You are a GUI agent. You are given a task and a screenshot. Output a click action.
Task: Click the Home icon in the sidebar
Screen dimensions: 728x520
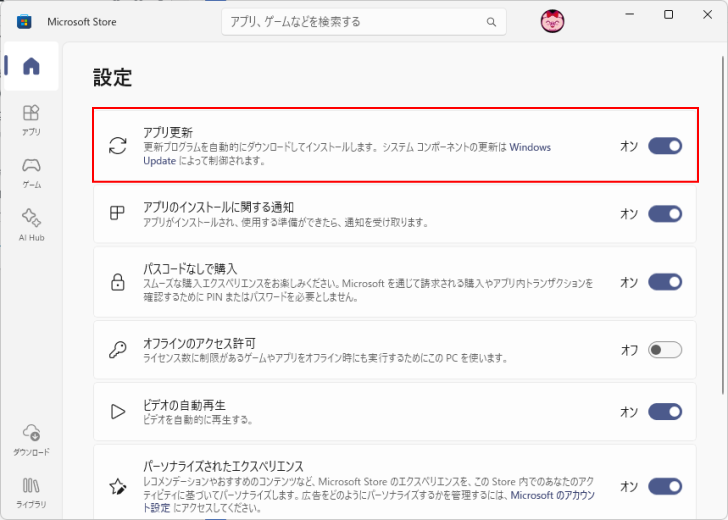(x=31, y=67)
